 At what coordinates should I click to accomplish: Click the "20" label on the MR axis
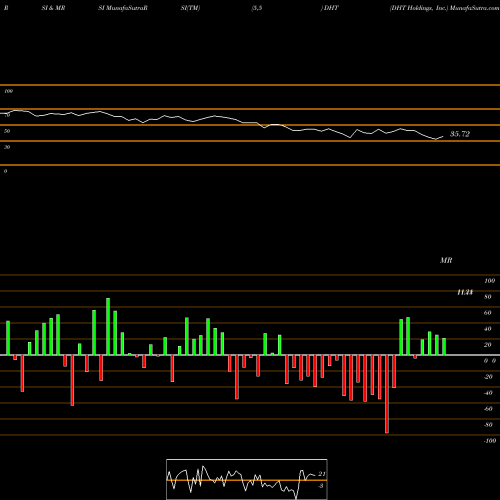tap(488, 345)
